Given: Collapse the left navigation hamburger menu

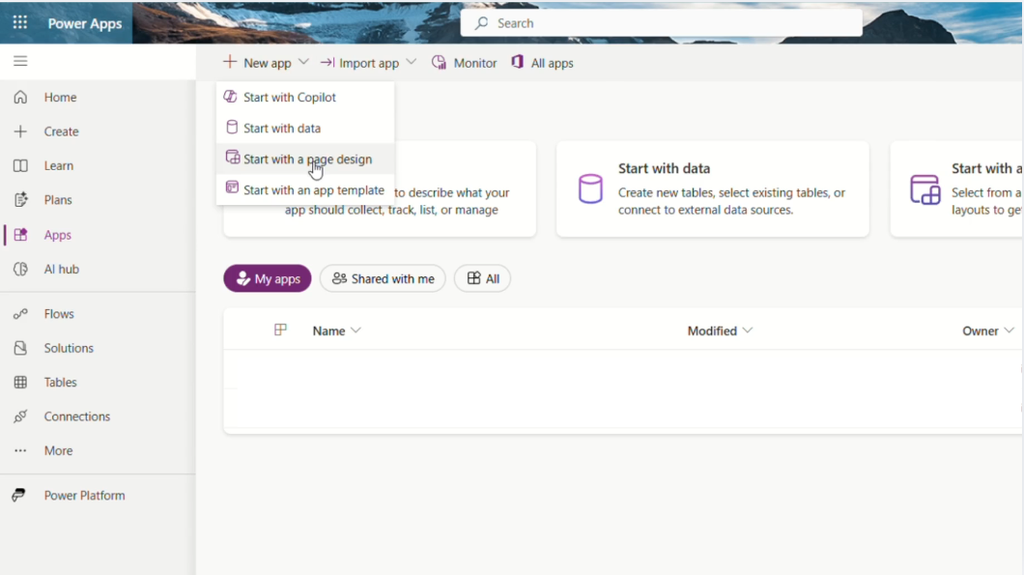Looking at the screenshot, I should click(20, 61).
